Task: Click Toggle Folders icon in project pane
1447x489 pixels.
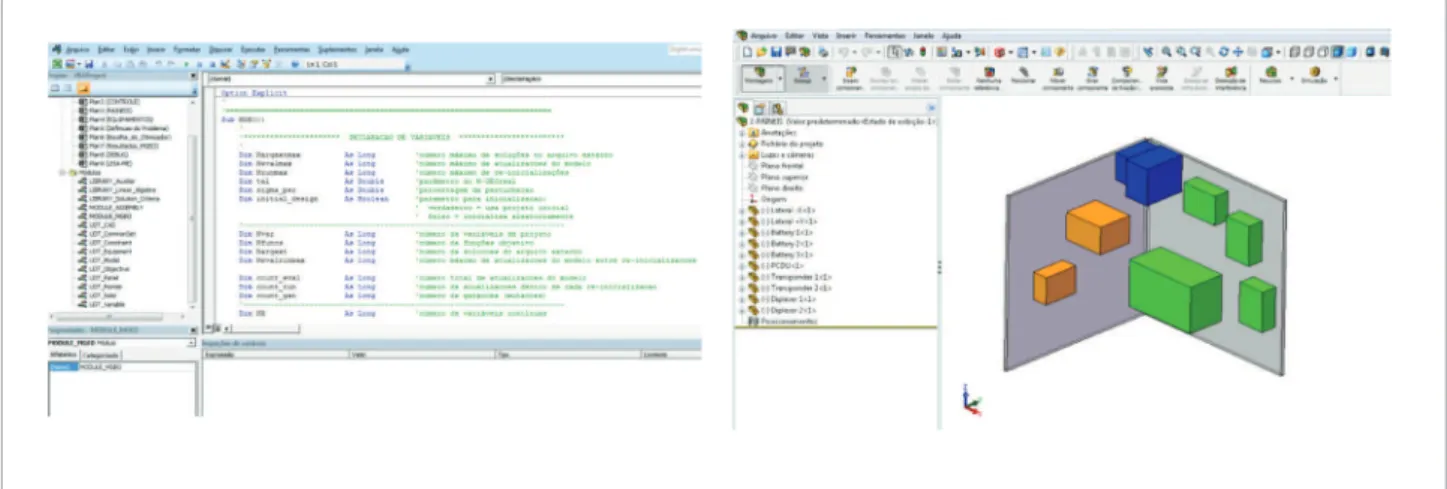Action: pyautogui.click(x=83, y=88)
